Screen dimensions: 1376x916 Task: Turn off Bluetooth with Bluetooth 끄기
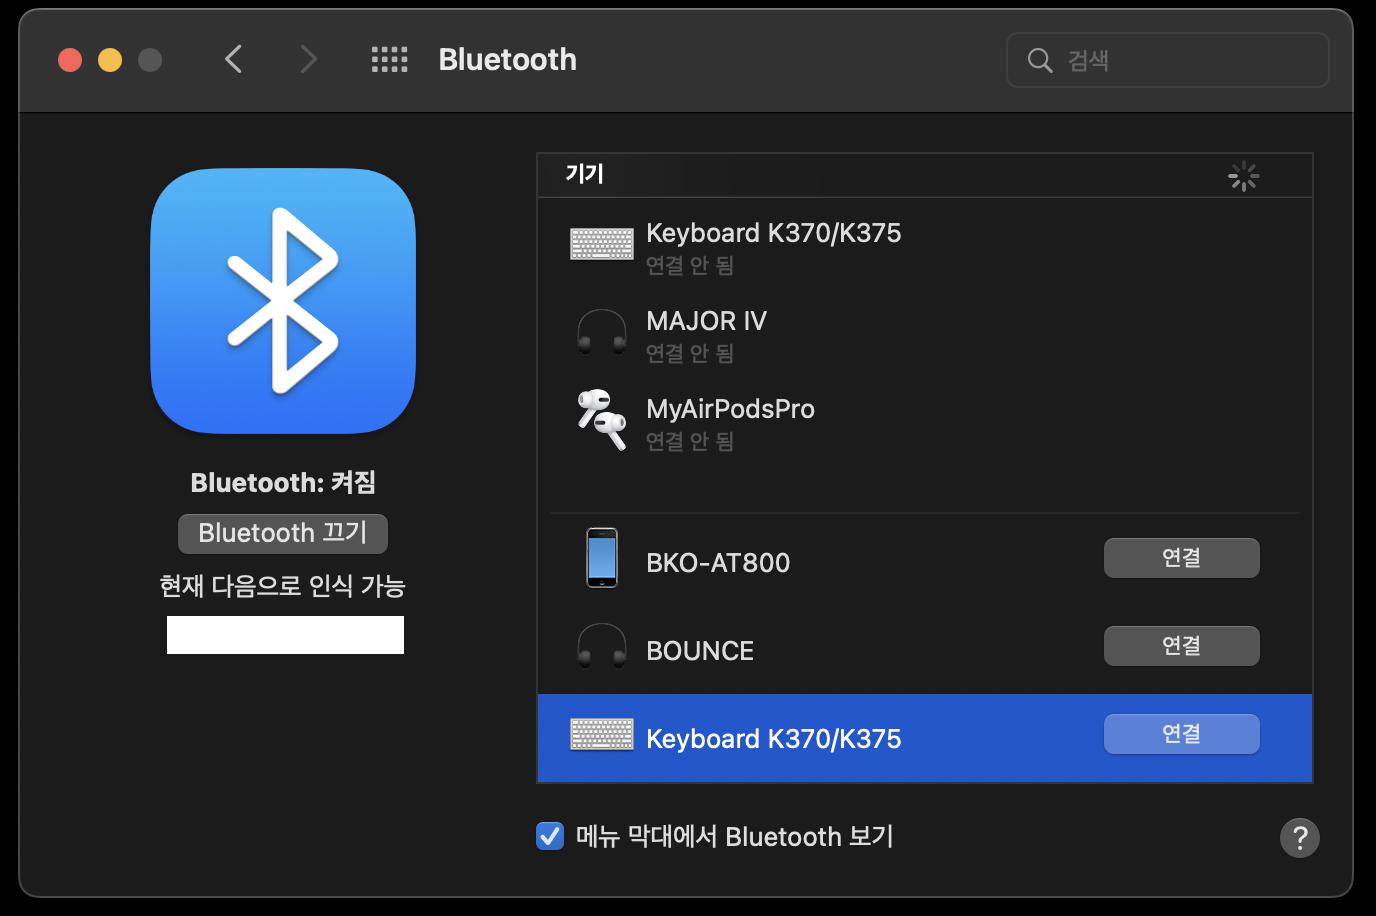pyautogui.click(x=283, y=533)
